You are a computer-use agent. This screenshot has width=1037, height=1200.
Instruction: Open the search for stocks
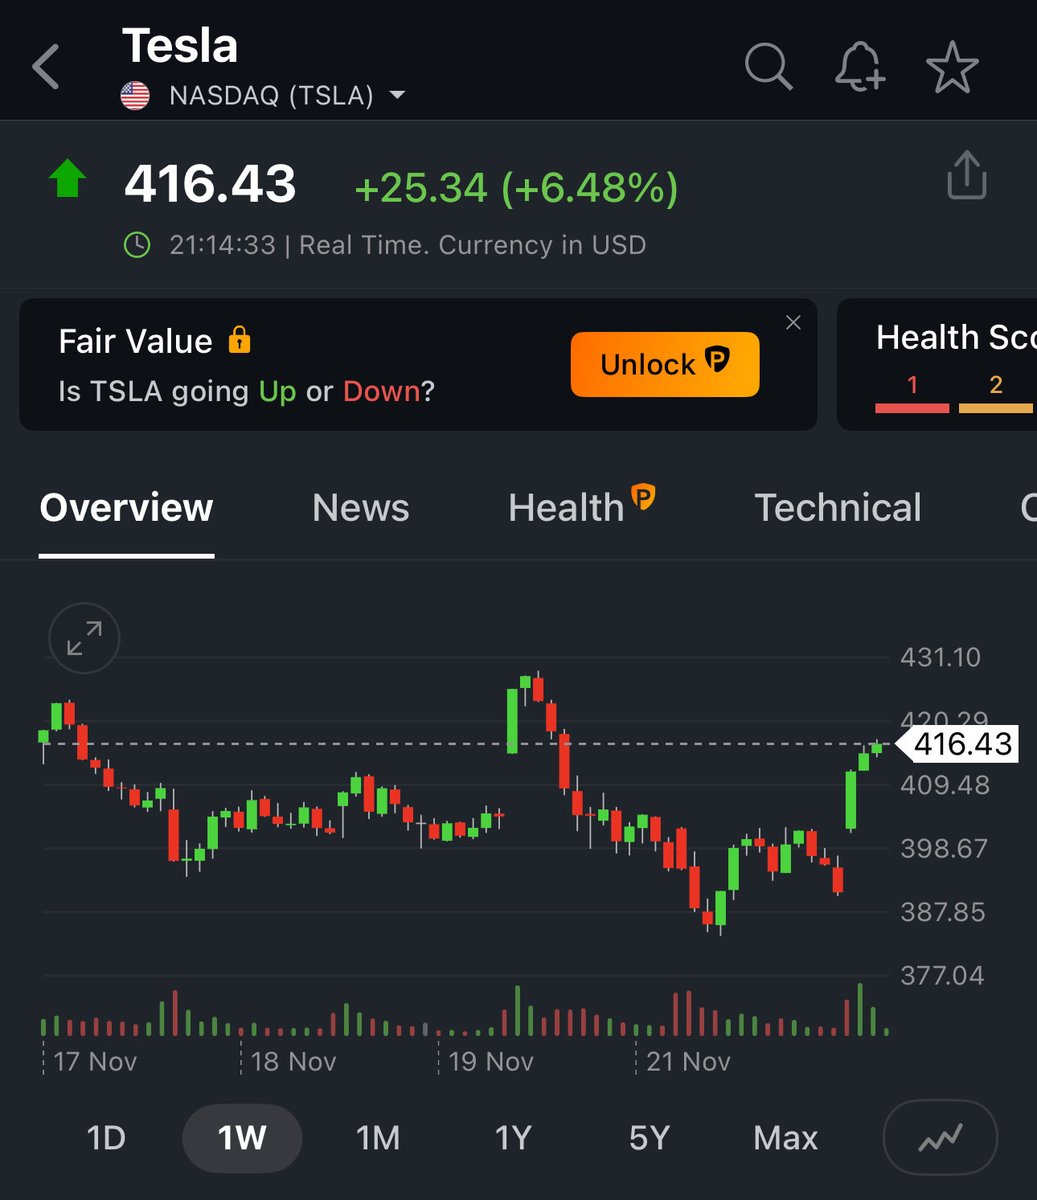(768, 67)
